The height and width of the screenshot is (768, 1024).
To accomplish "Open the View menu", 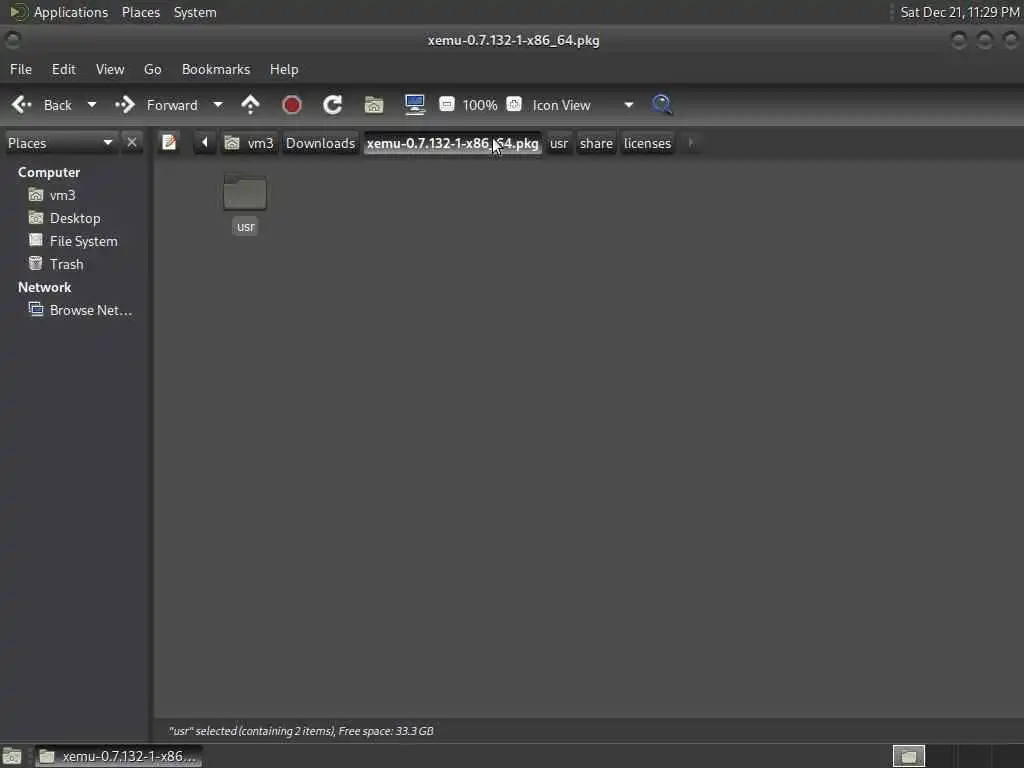I will pyautogui.click(x=110, y=69).
